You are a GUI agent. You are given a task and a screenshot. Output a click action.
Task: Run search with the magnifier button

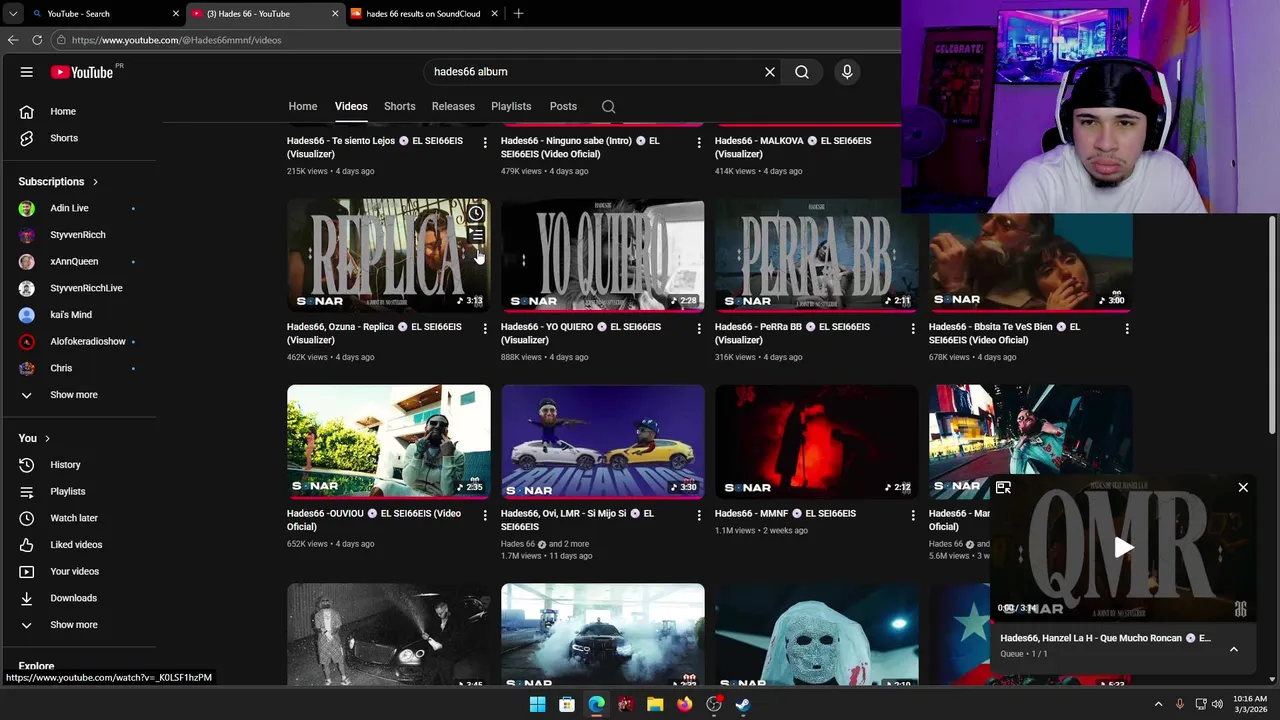coord(802,72)
